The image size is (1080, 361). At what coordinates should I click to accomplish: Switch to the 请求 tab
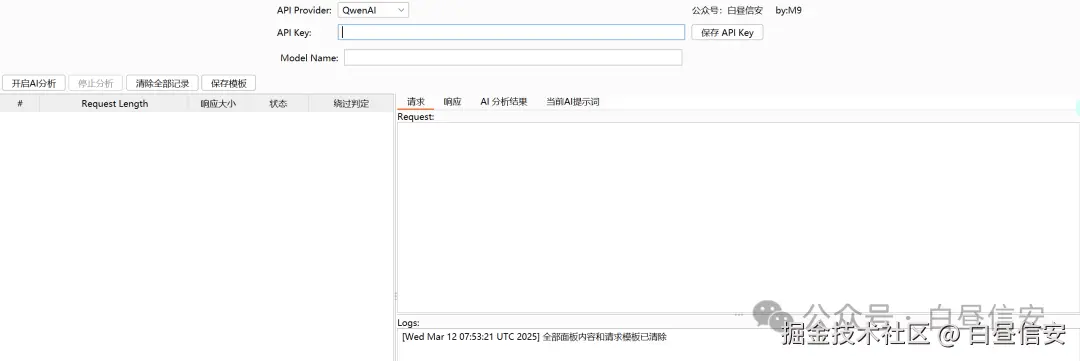[x=416, y=102]
